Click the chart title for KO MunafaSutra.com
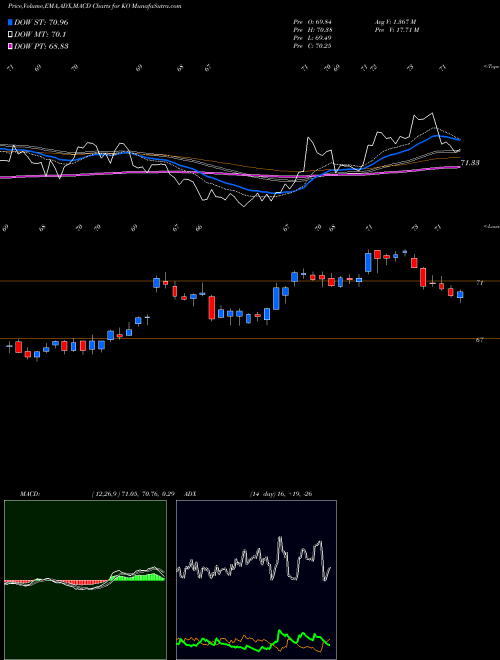 95,6
